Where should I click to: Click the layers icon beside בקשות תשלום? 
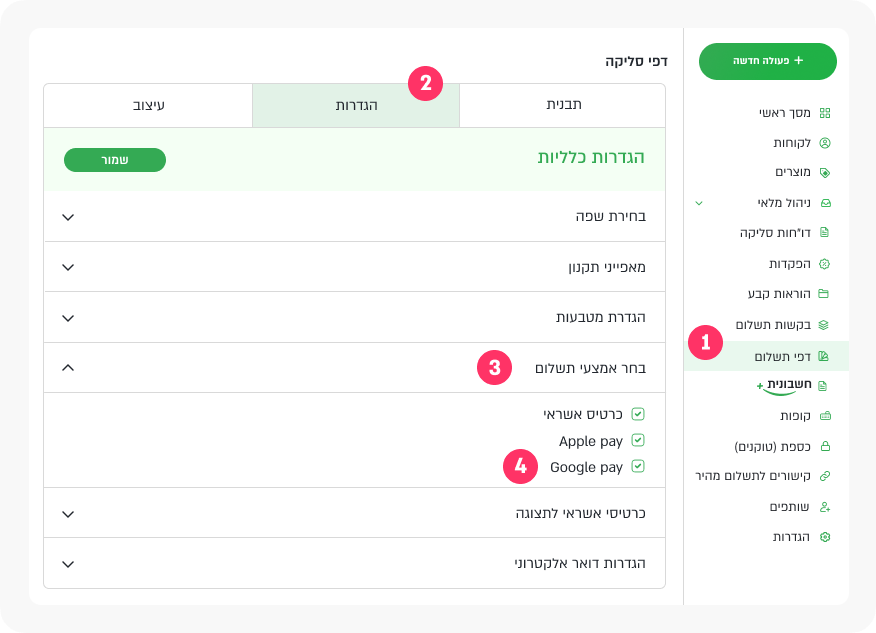pos(824,325)
